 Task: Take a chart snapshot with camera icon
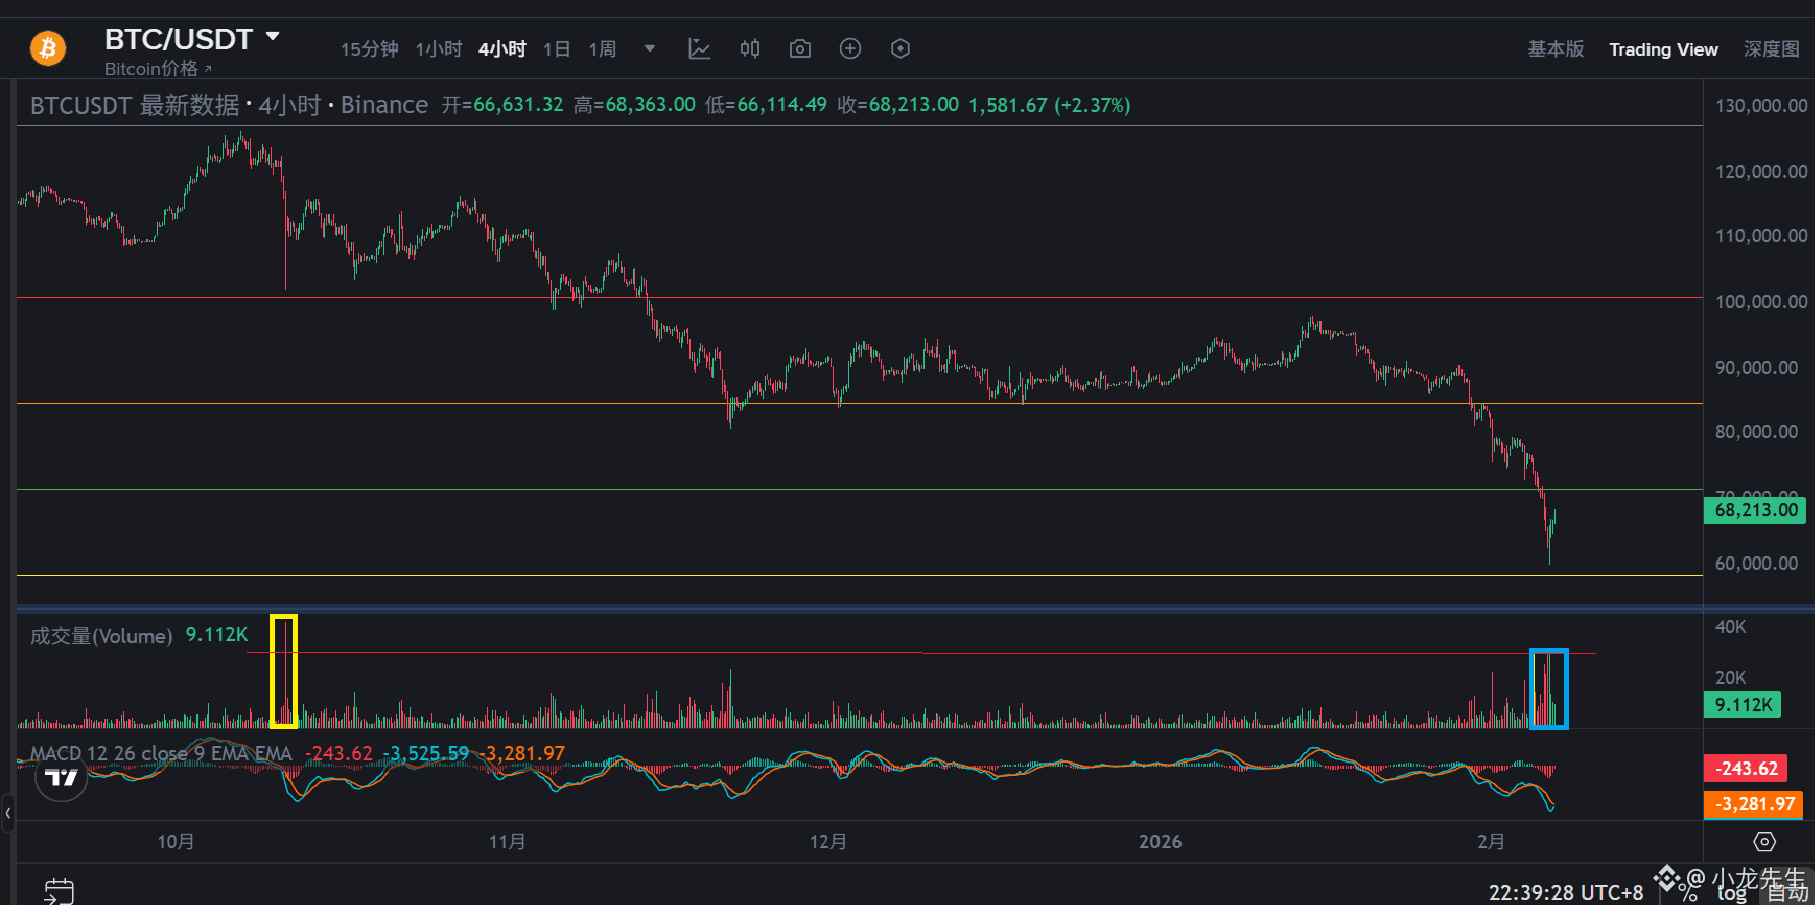800,49
